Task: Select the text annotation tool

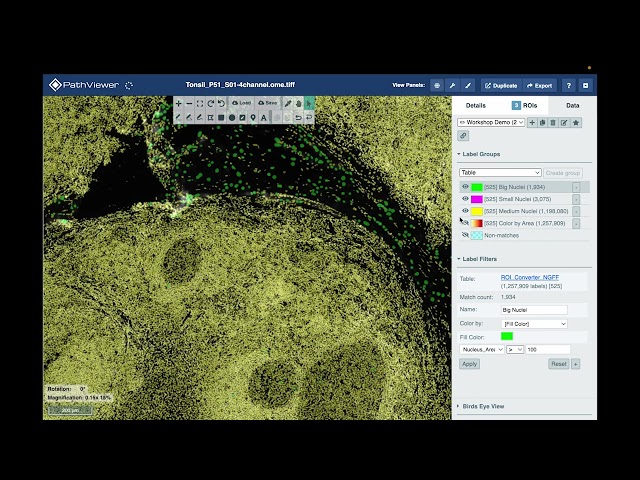Action: click(264, 118)
